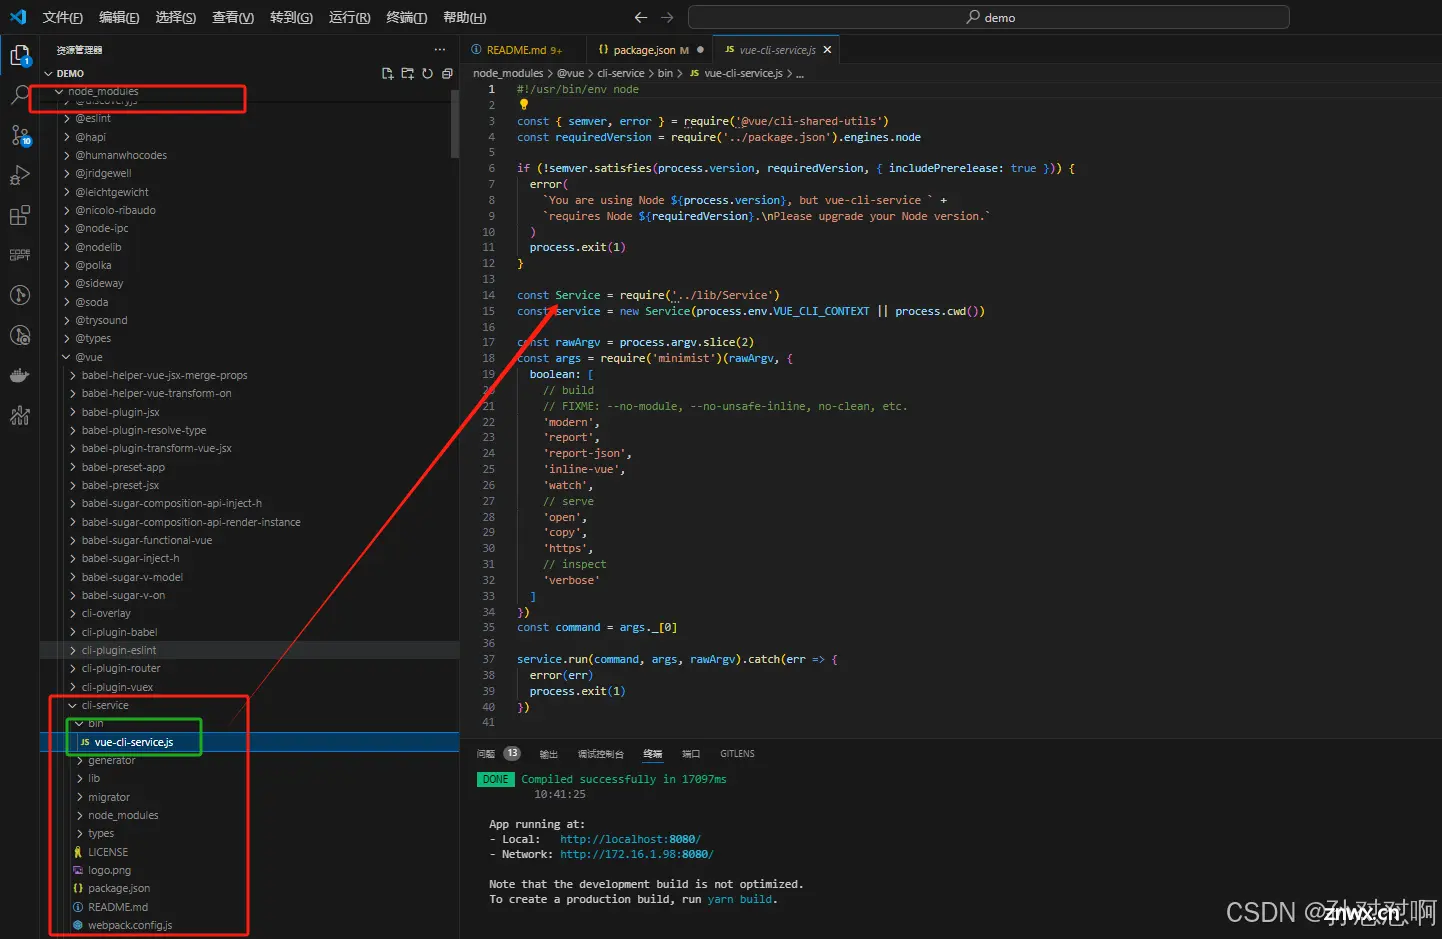Open the 帮助(H) menu
The image size is (1442, 939).
coord(464,17)
